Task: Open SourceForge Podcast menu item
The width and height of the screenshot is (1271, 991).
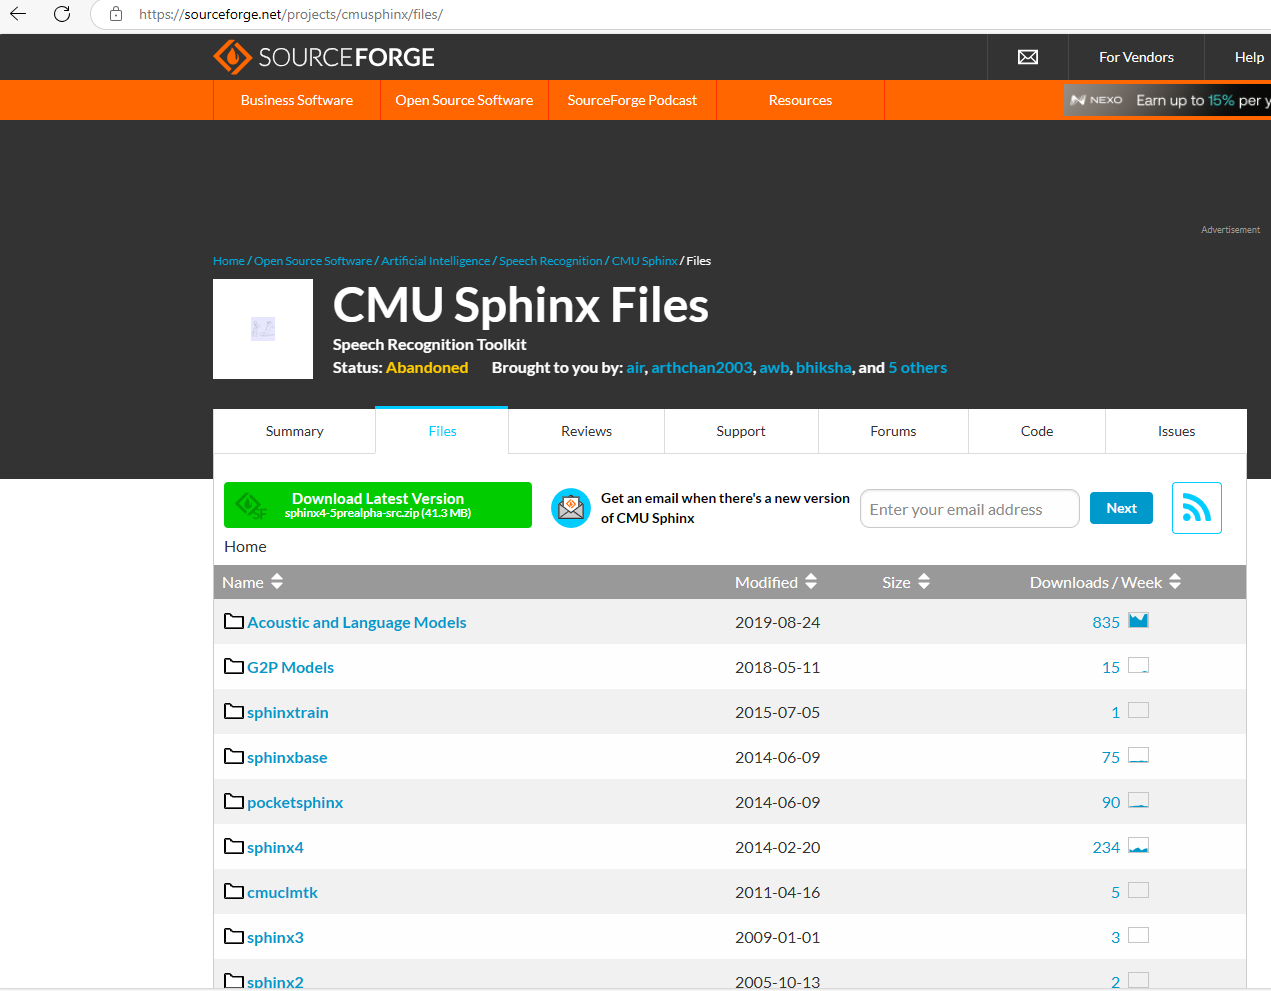Action: [x=632, y=100]
